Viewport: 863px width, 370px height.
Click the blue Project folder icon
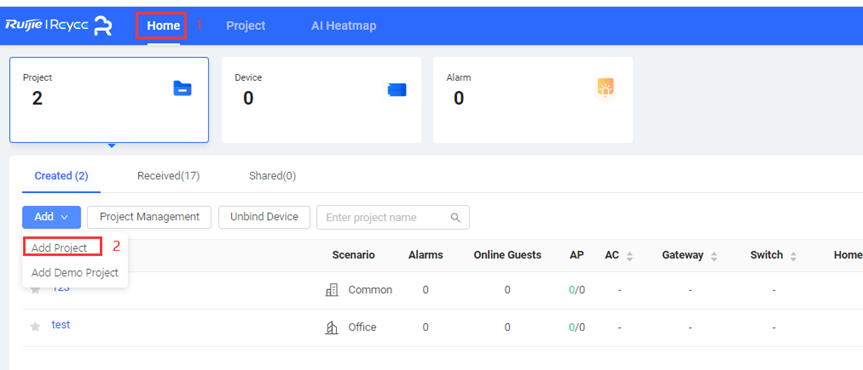183,88
